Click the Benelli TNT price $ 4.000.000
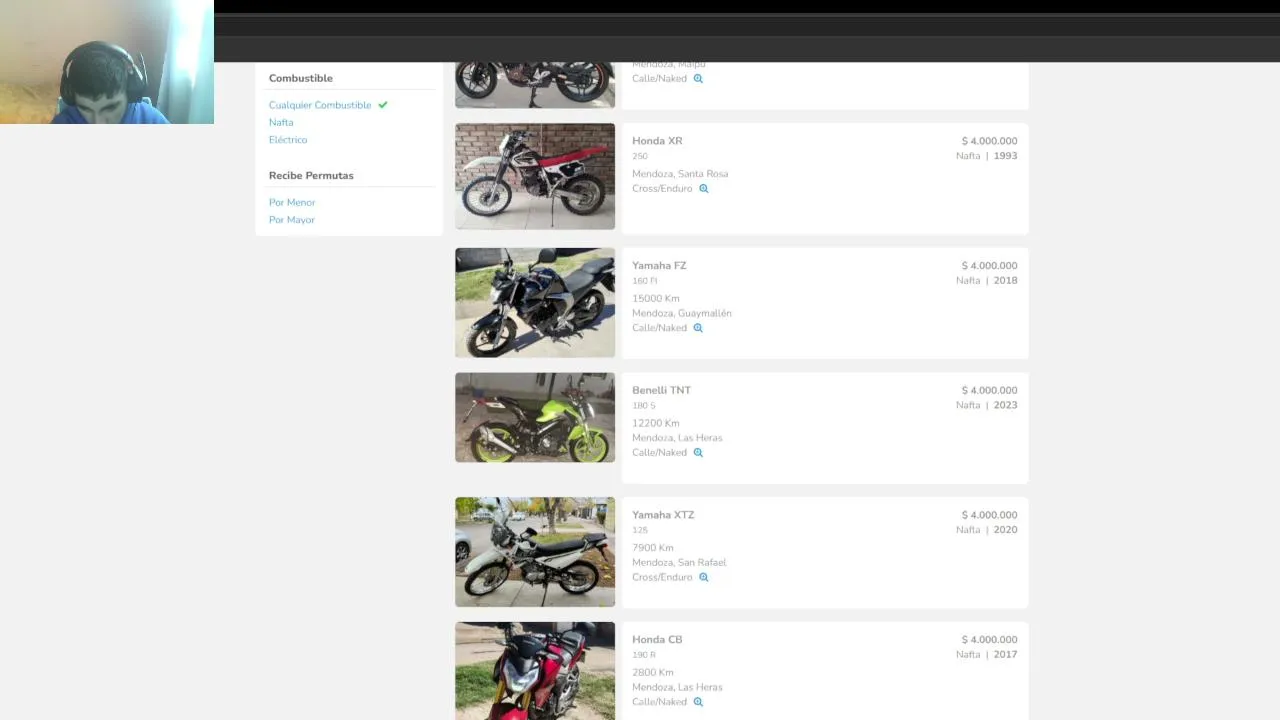Screen dimensions: 1280x720 (989, 390)
